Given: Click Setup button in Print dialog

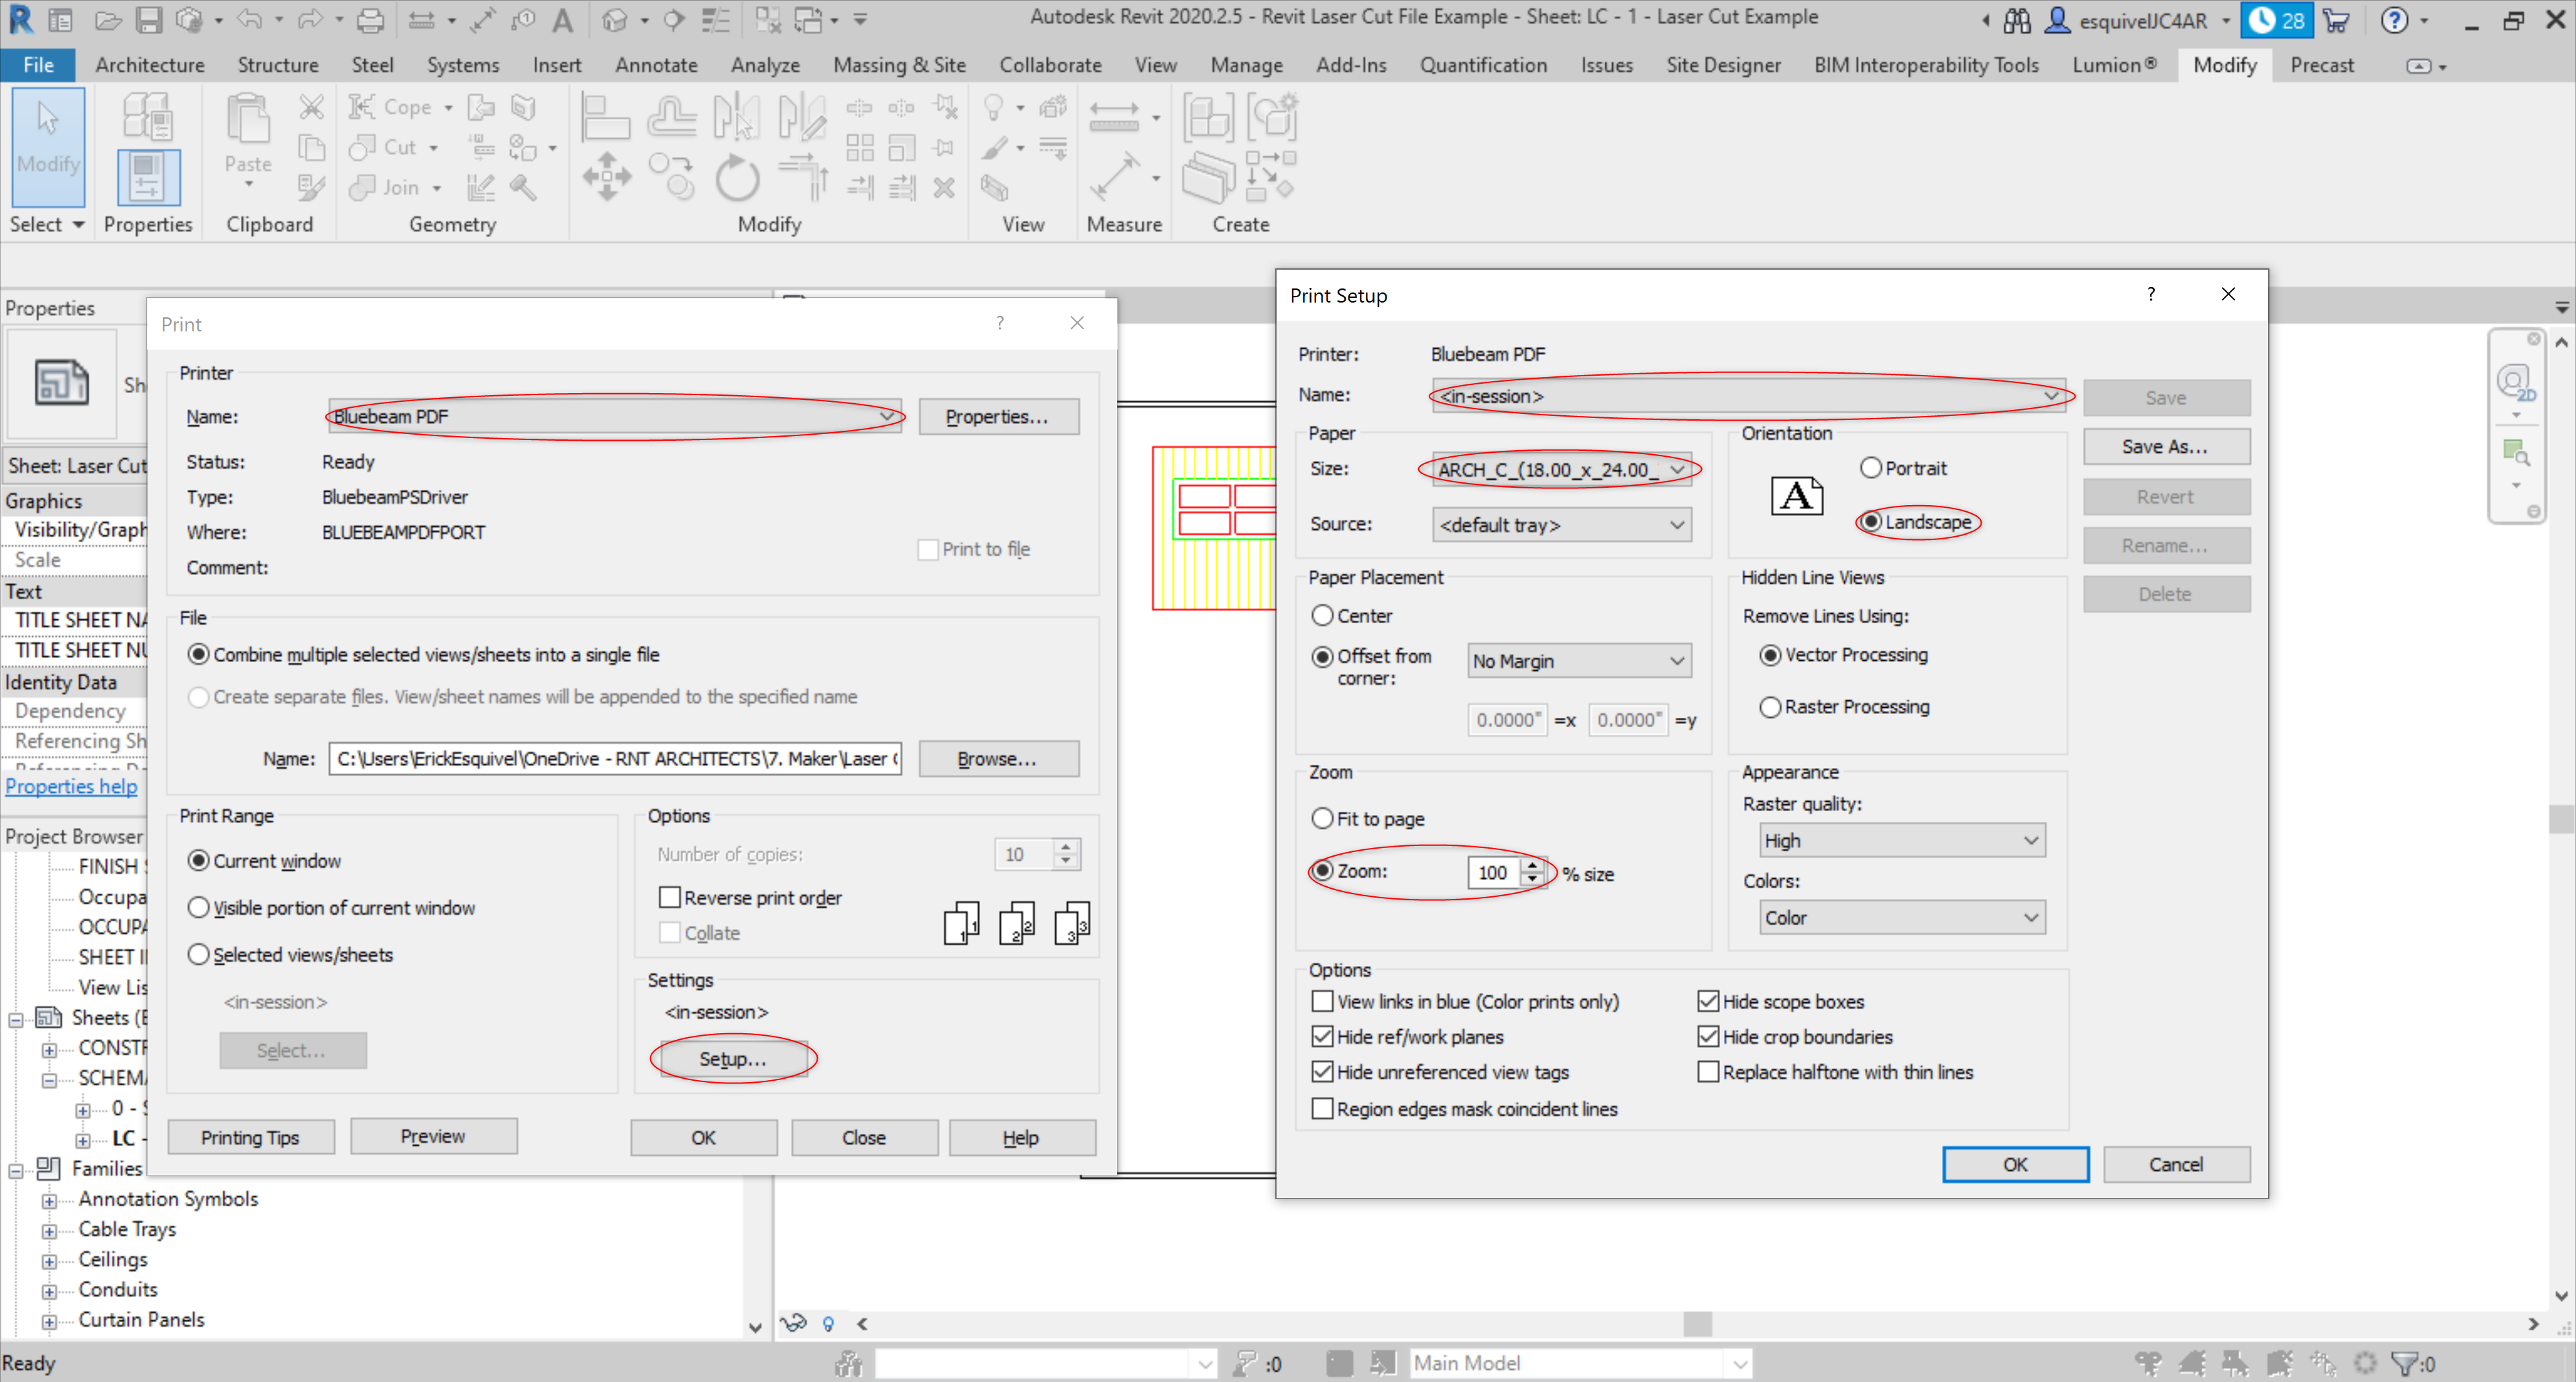Looking at the screenshot, I should pyautogui.click(x=733, y=1059).
